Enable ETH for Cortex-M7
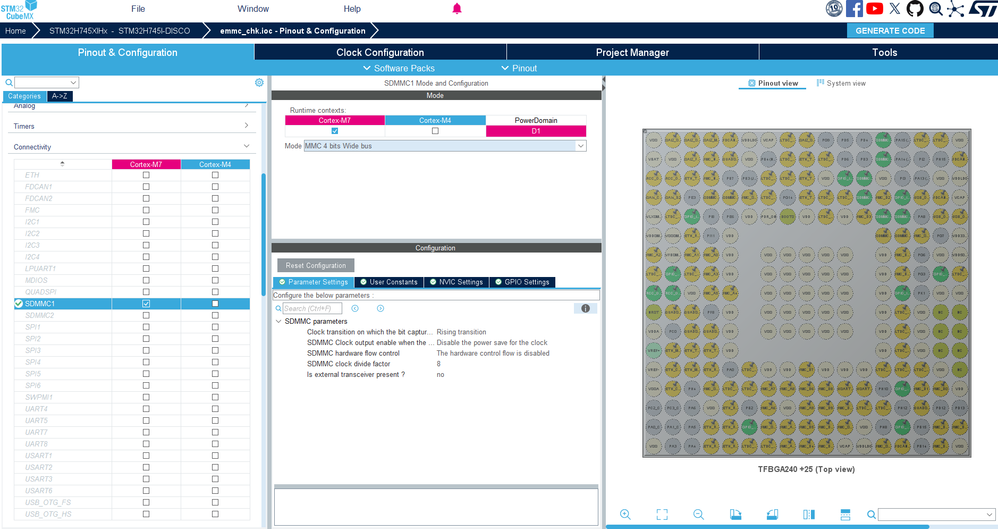Image resolution: width=998 pixels, height=529 pixels. coord(146,175)
